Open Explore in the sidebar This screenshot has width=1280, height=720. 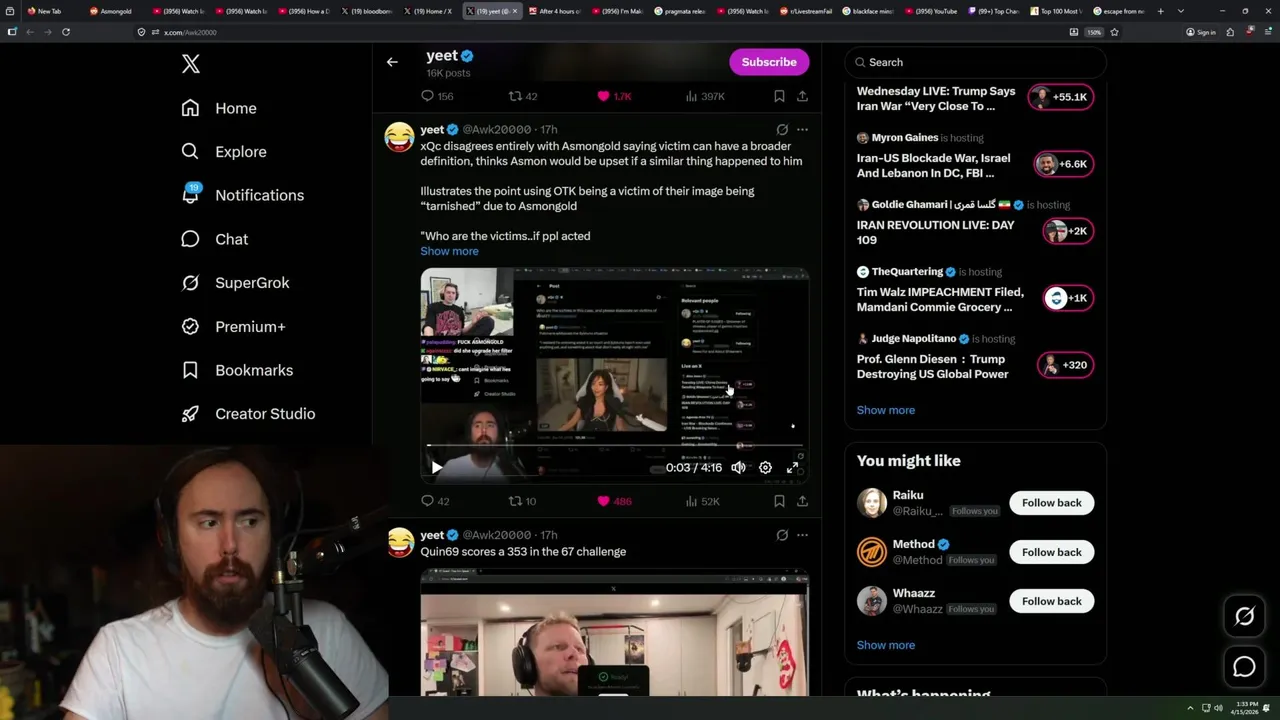223,152
